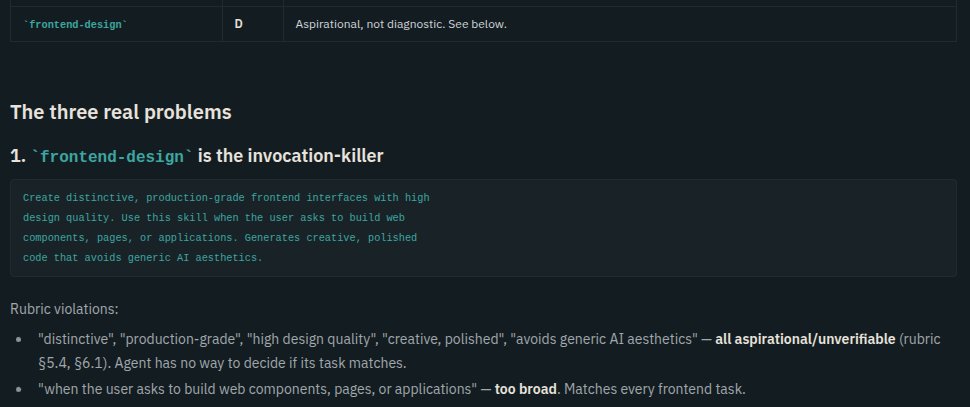Click 'The three real problems' heading

pos(121,113)
